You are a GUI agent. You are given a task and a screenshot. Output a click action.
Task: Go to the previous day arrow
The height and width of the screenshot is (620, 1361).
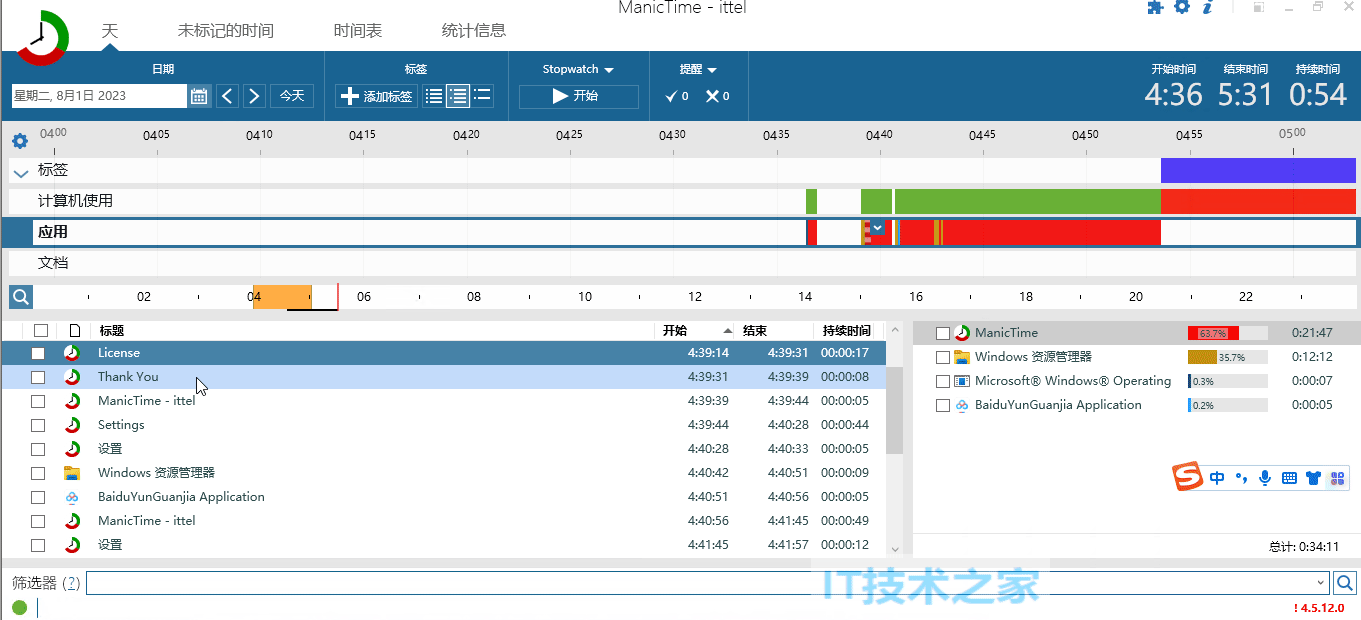click(x=228, y=96)
